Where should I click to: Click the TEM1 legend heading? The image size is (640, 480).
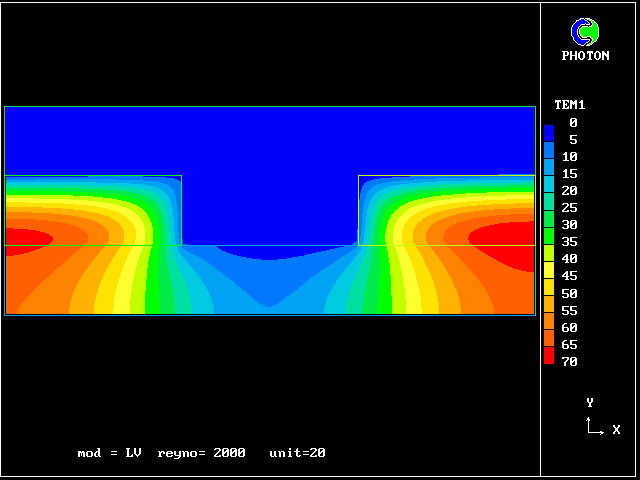point(569,105)
